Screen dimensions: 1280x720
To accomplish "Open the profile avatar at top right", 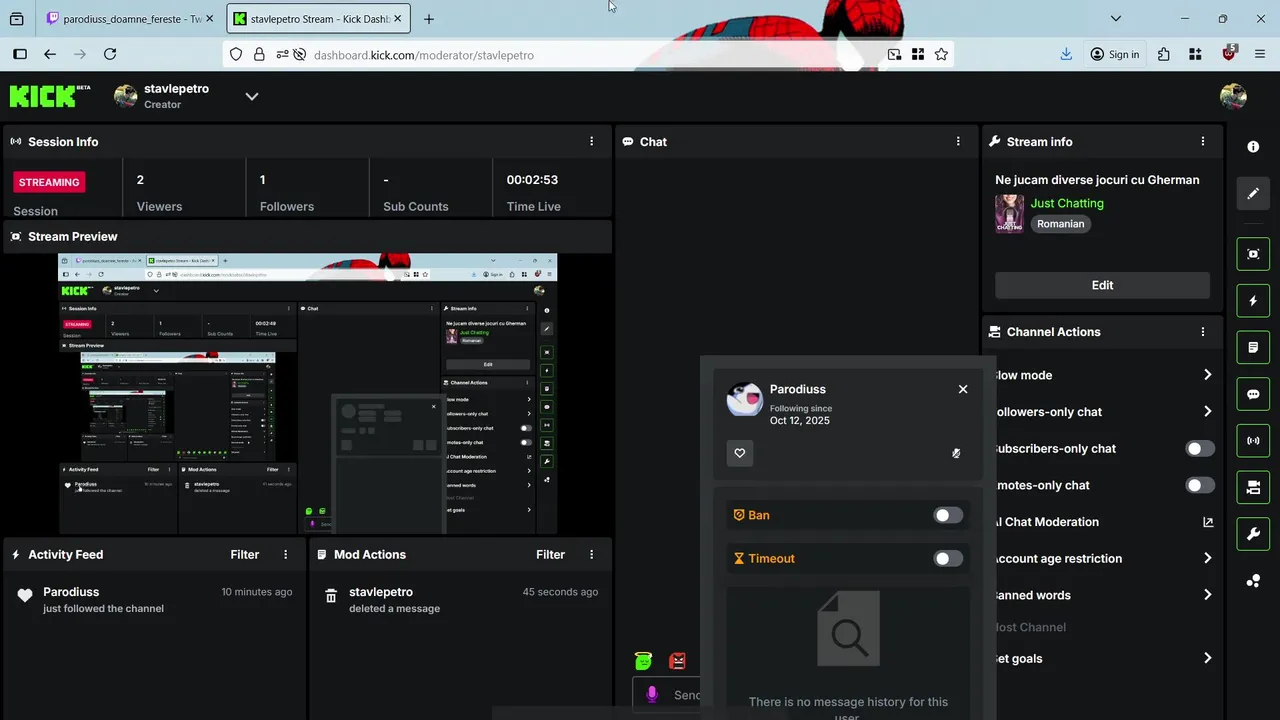I will tap(1233, 96).
